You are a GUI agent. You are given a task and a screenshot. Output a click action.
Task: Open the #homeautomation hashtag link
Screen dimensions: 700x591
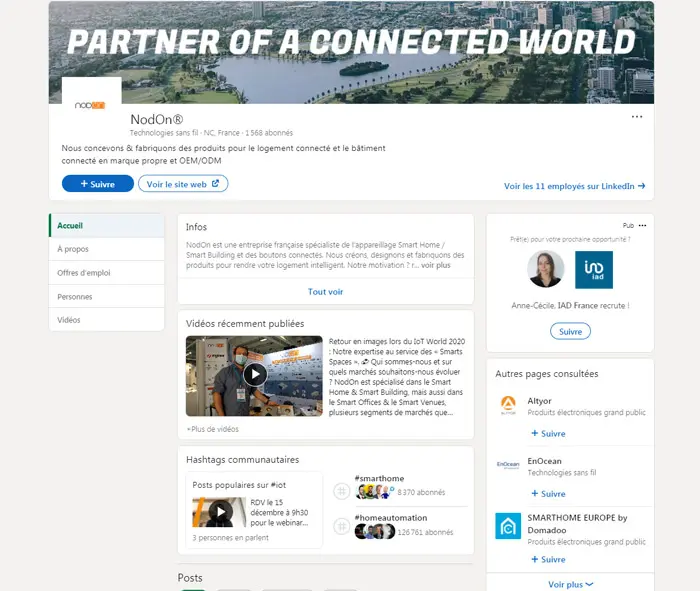tap(391, 518)
